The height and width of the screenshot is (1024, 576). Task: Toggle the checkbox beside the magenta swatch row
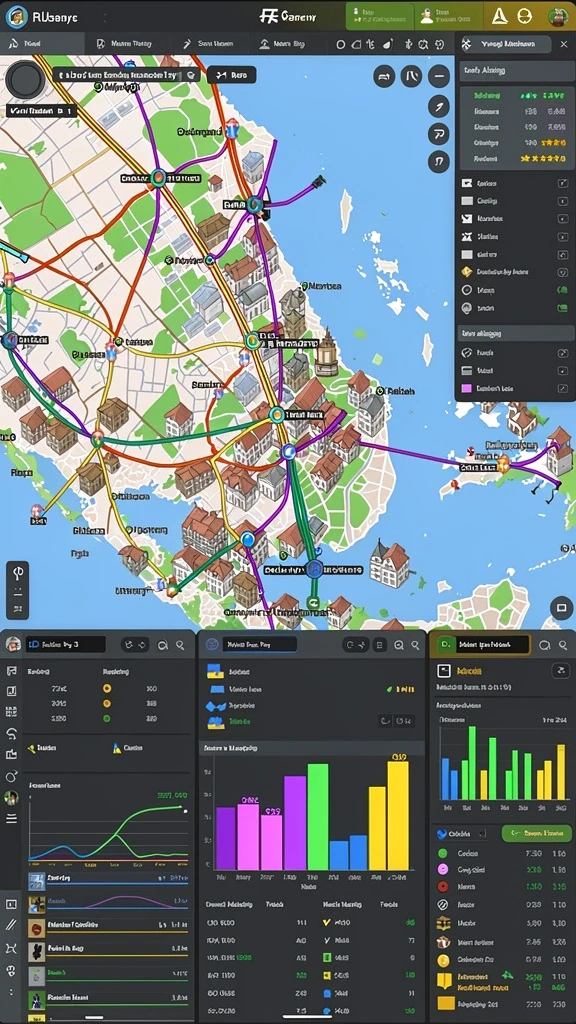563,389
